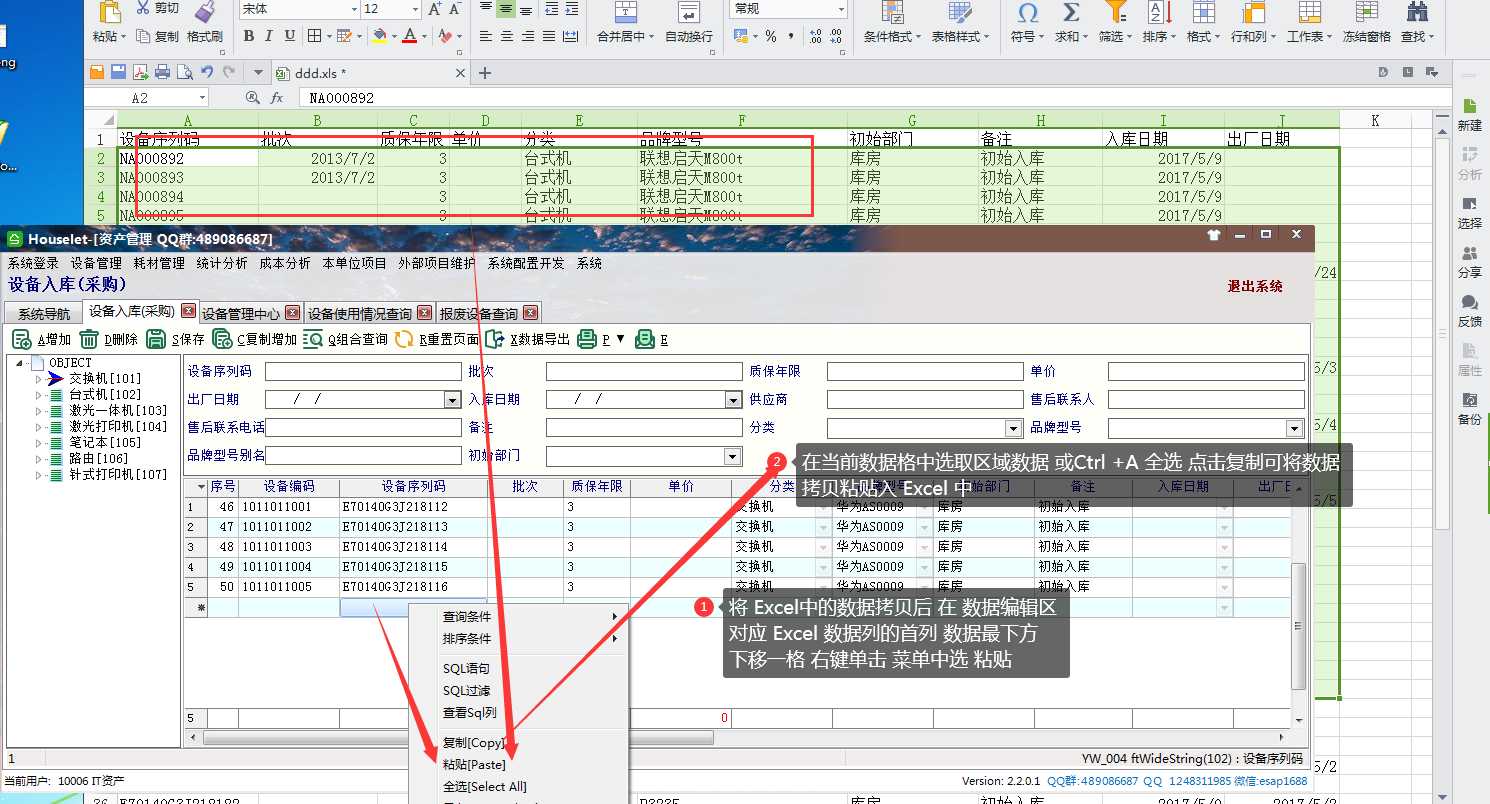Toggle Italic formatting in WPS ribbon
The width and height of the screenshot is (1490, 804).
(270, 36)
